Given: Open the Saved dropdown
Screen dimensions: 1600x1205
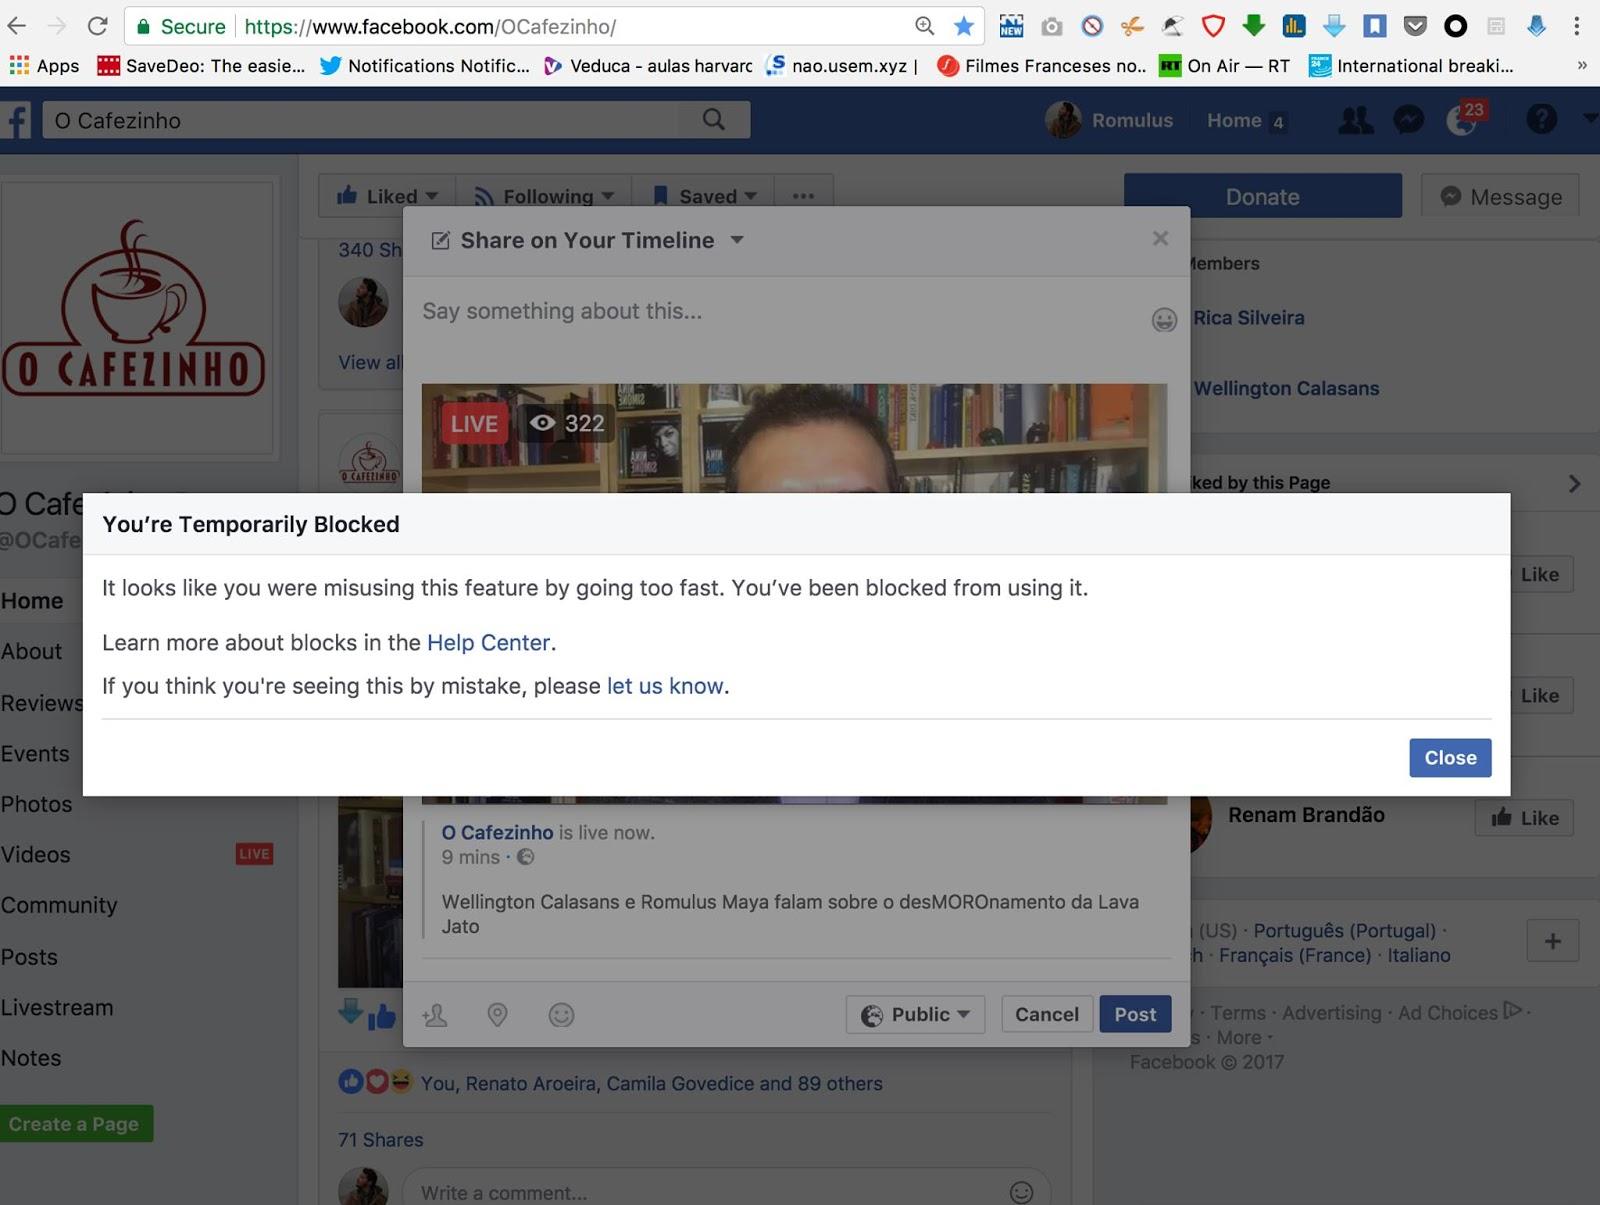Looking at the screenshot, I should tap(705, 196).
